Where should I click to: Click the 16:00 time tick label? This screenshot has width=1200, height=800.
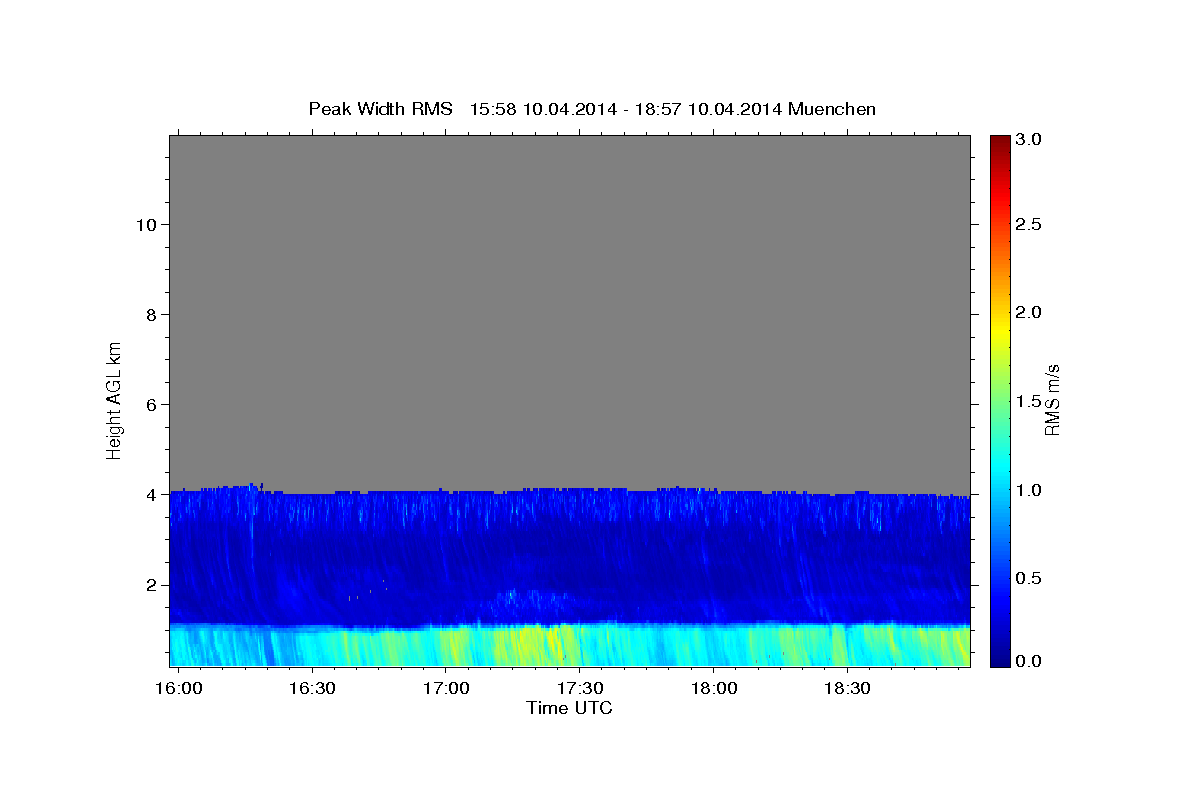point(179,688)
